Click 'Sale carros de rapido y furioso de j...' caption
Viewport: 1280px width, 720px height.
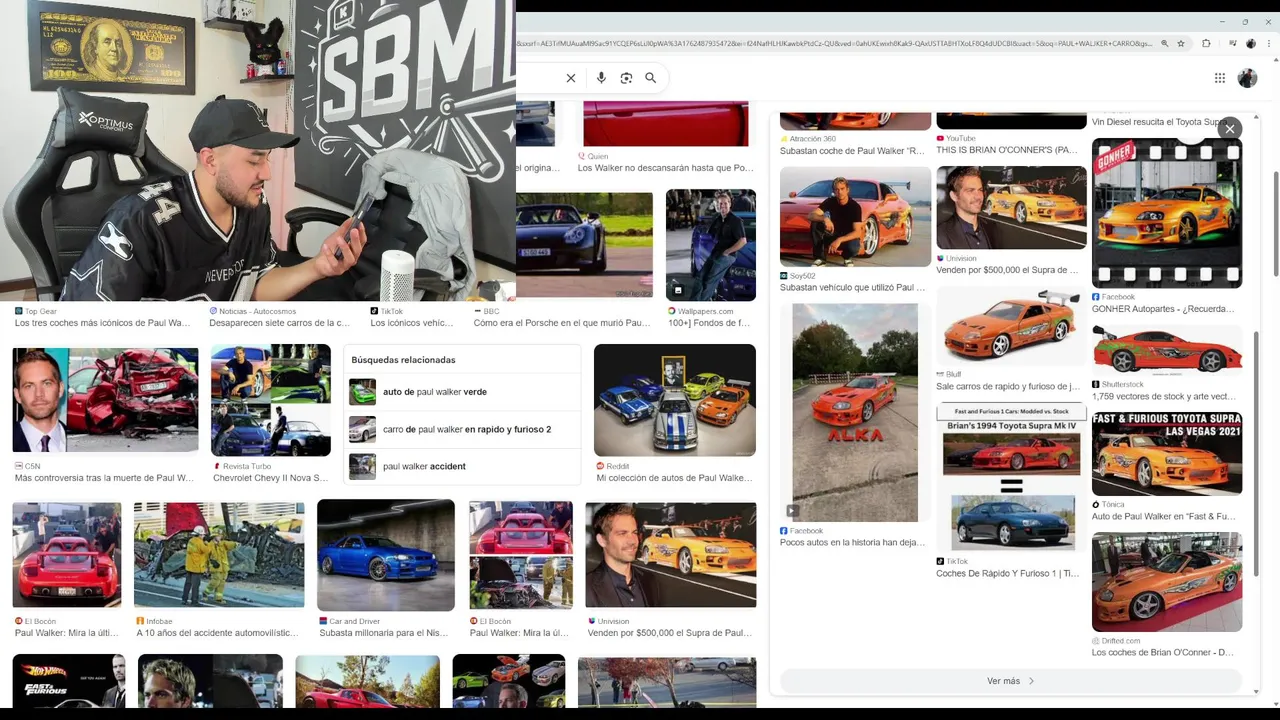point(1008,386)
